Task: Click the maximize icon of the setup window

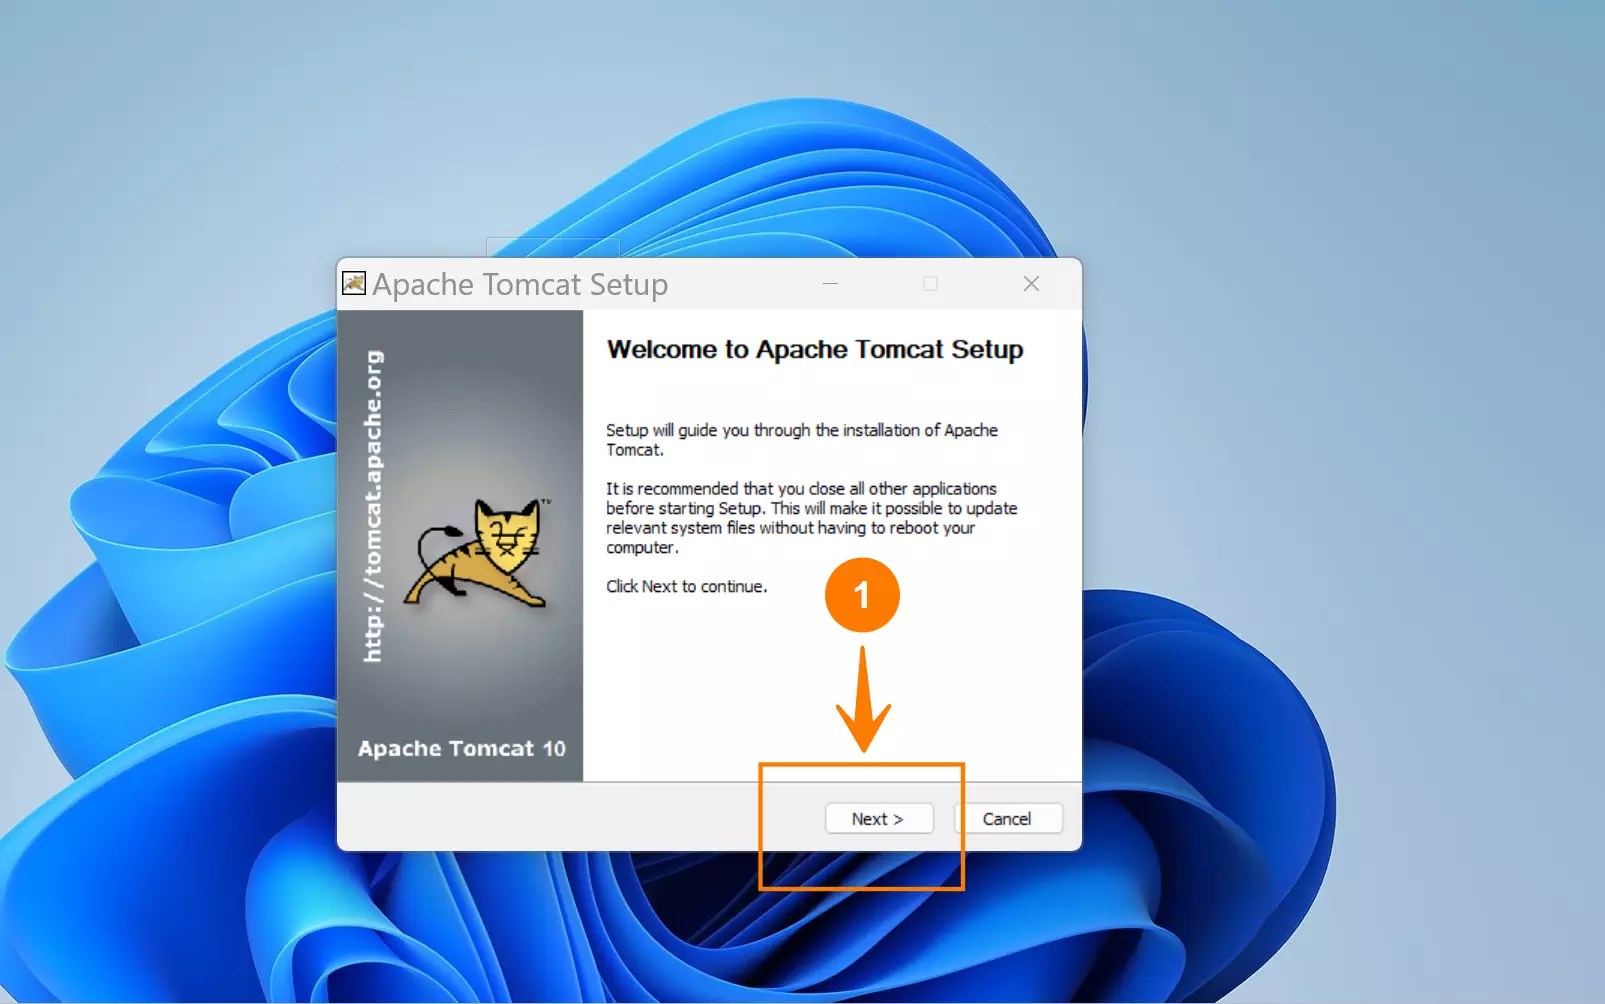Action: pos(931,284)
